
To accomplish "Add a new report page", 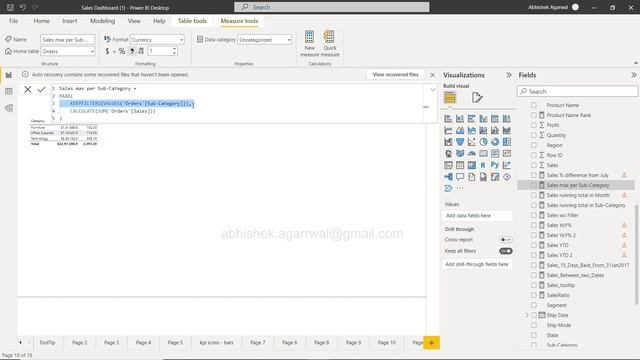I will pyautogui.click(x=431, y=342).
